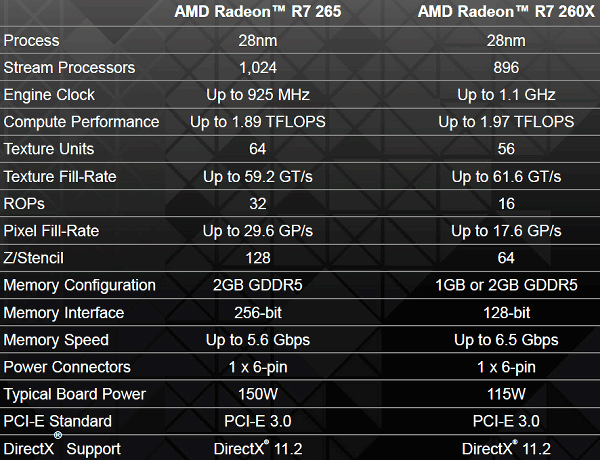Select the Pixel Fill-Rate row label

pos(52,231)
